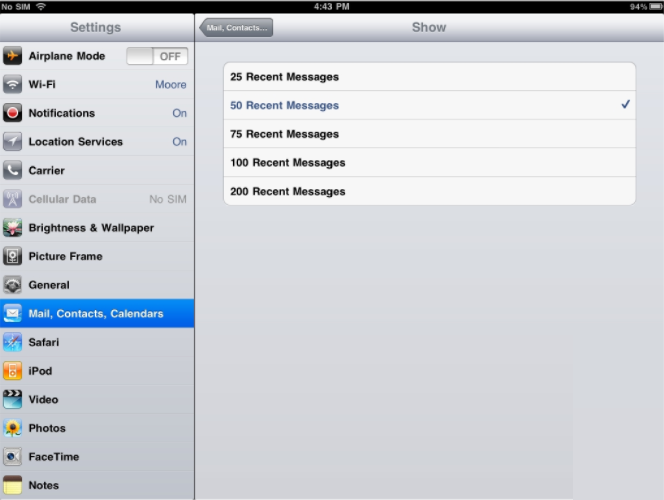The height and width of the screenshot is (500, 664).
Task: Choose 100 Recent Messages option
Action: tap(429, 163)
